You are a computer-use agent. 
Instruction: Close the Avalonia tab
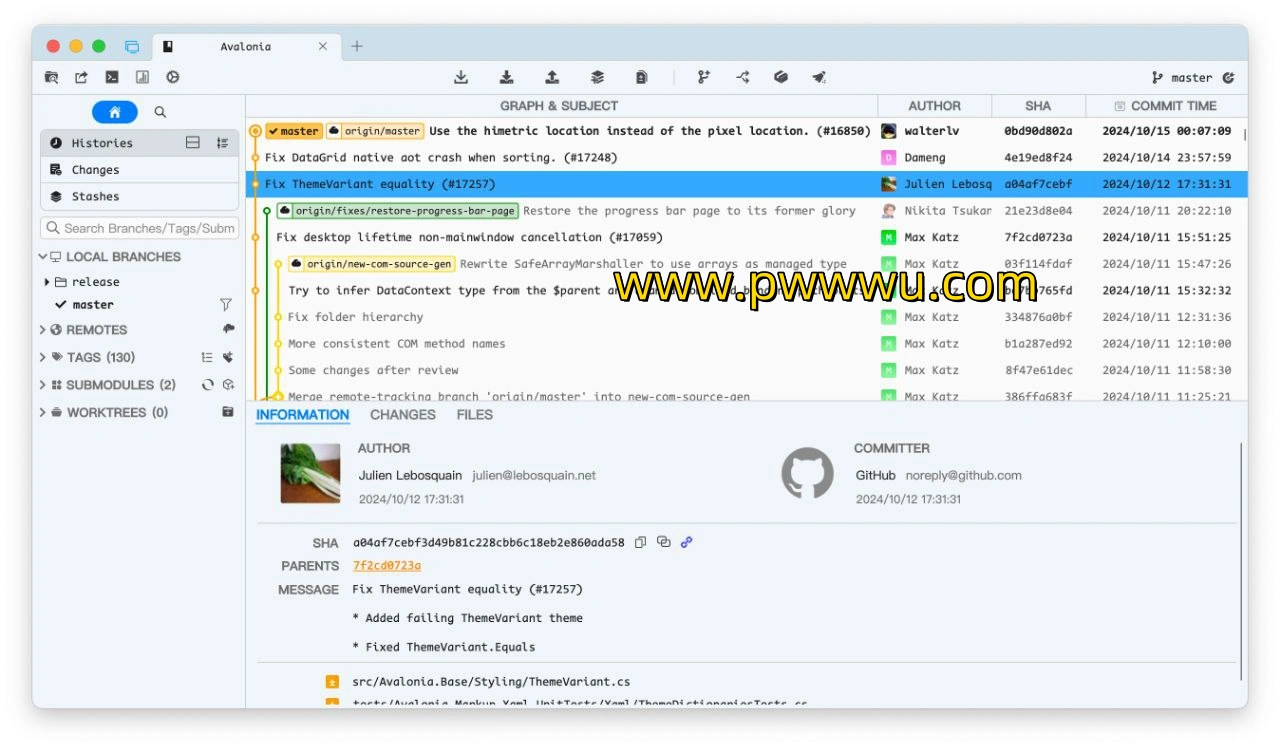pos(323,46)
